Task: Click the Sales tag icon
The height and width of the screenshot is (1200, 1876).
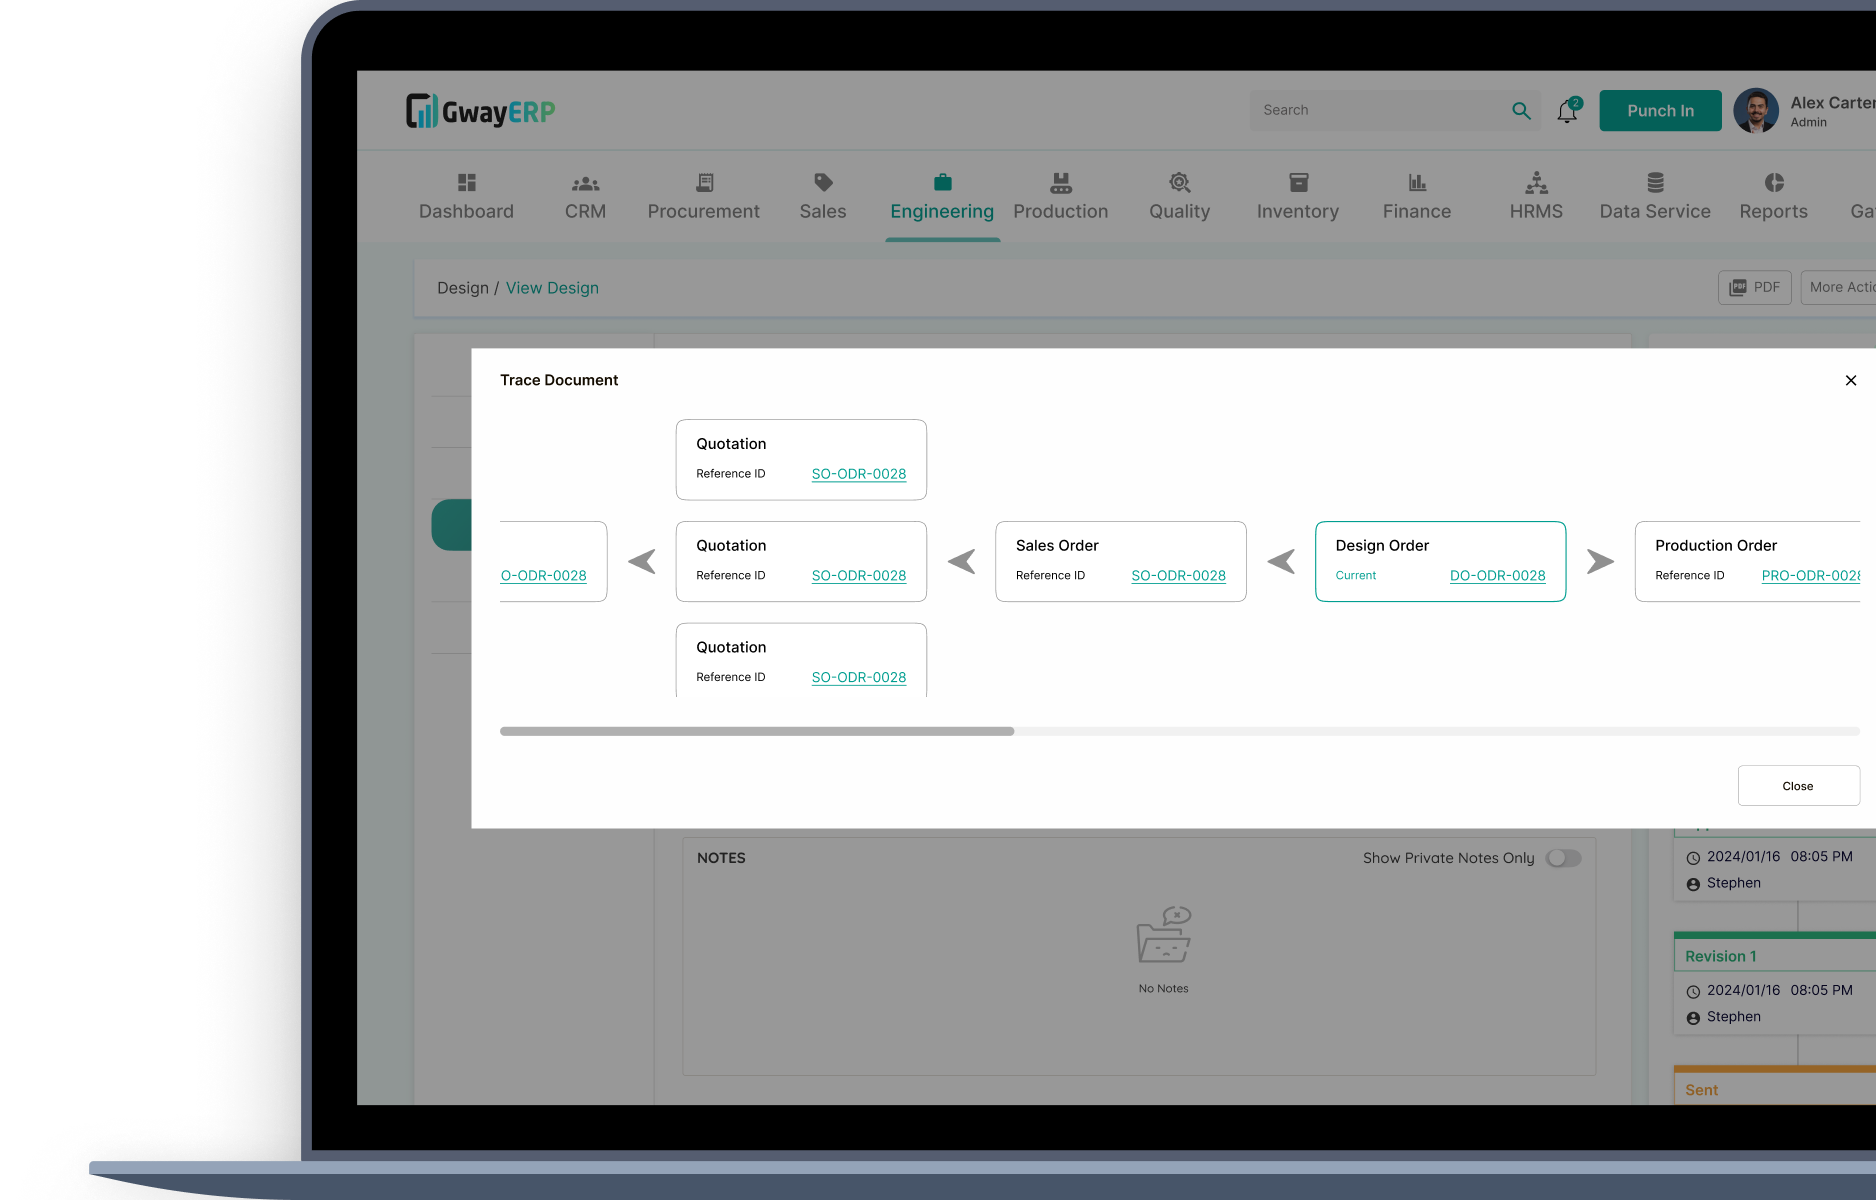Action: pyautogui.click(x=822, y=182)
